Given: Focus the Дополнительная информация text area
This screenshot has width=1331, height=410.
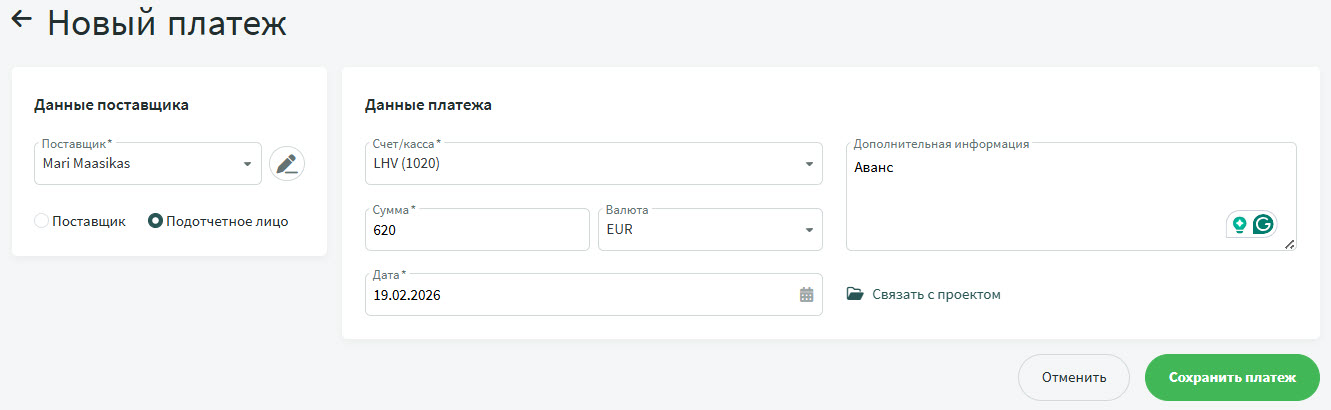Looking at the screenshot, I should click(1040, 200).
